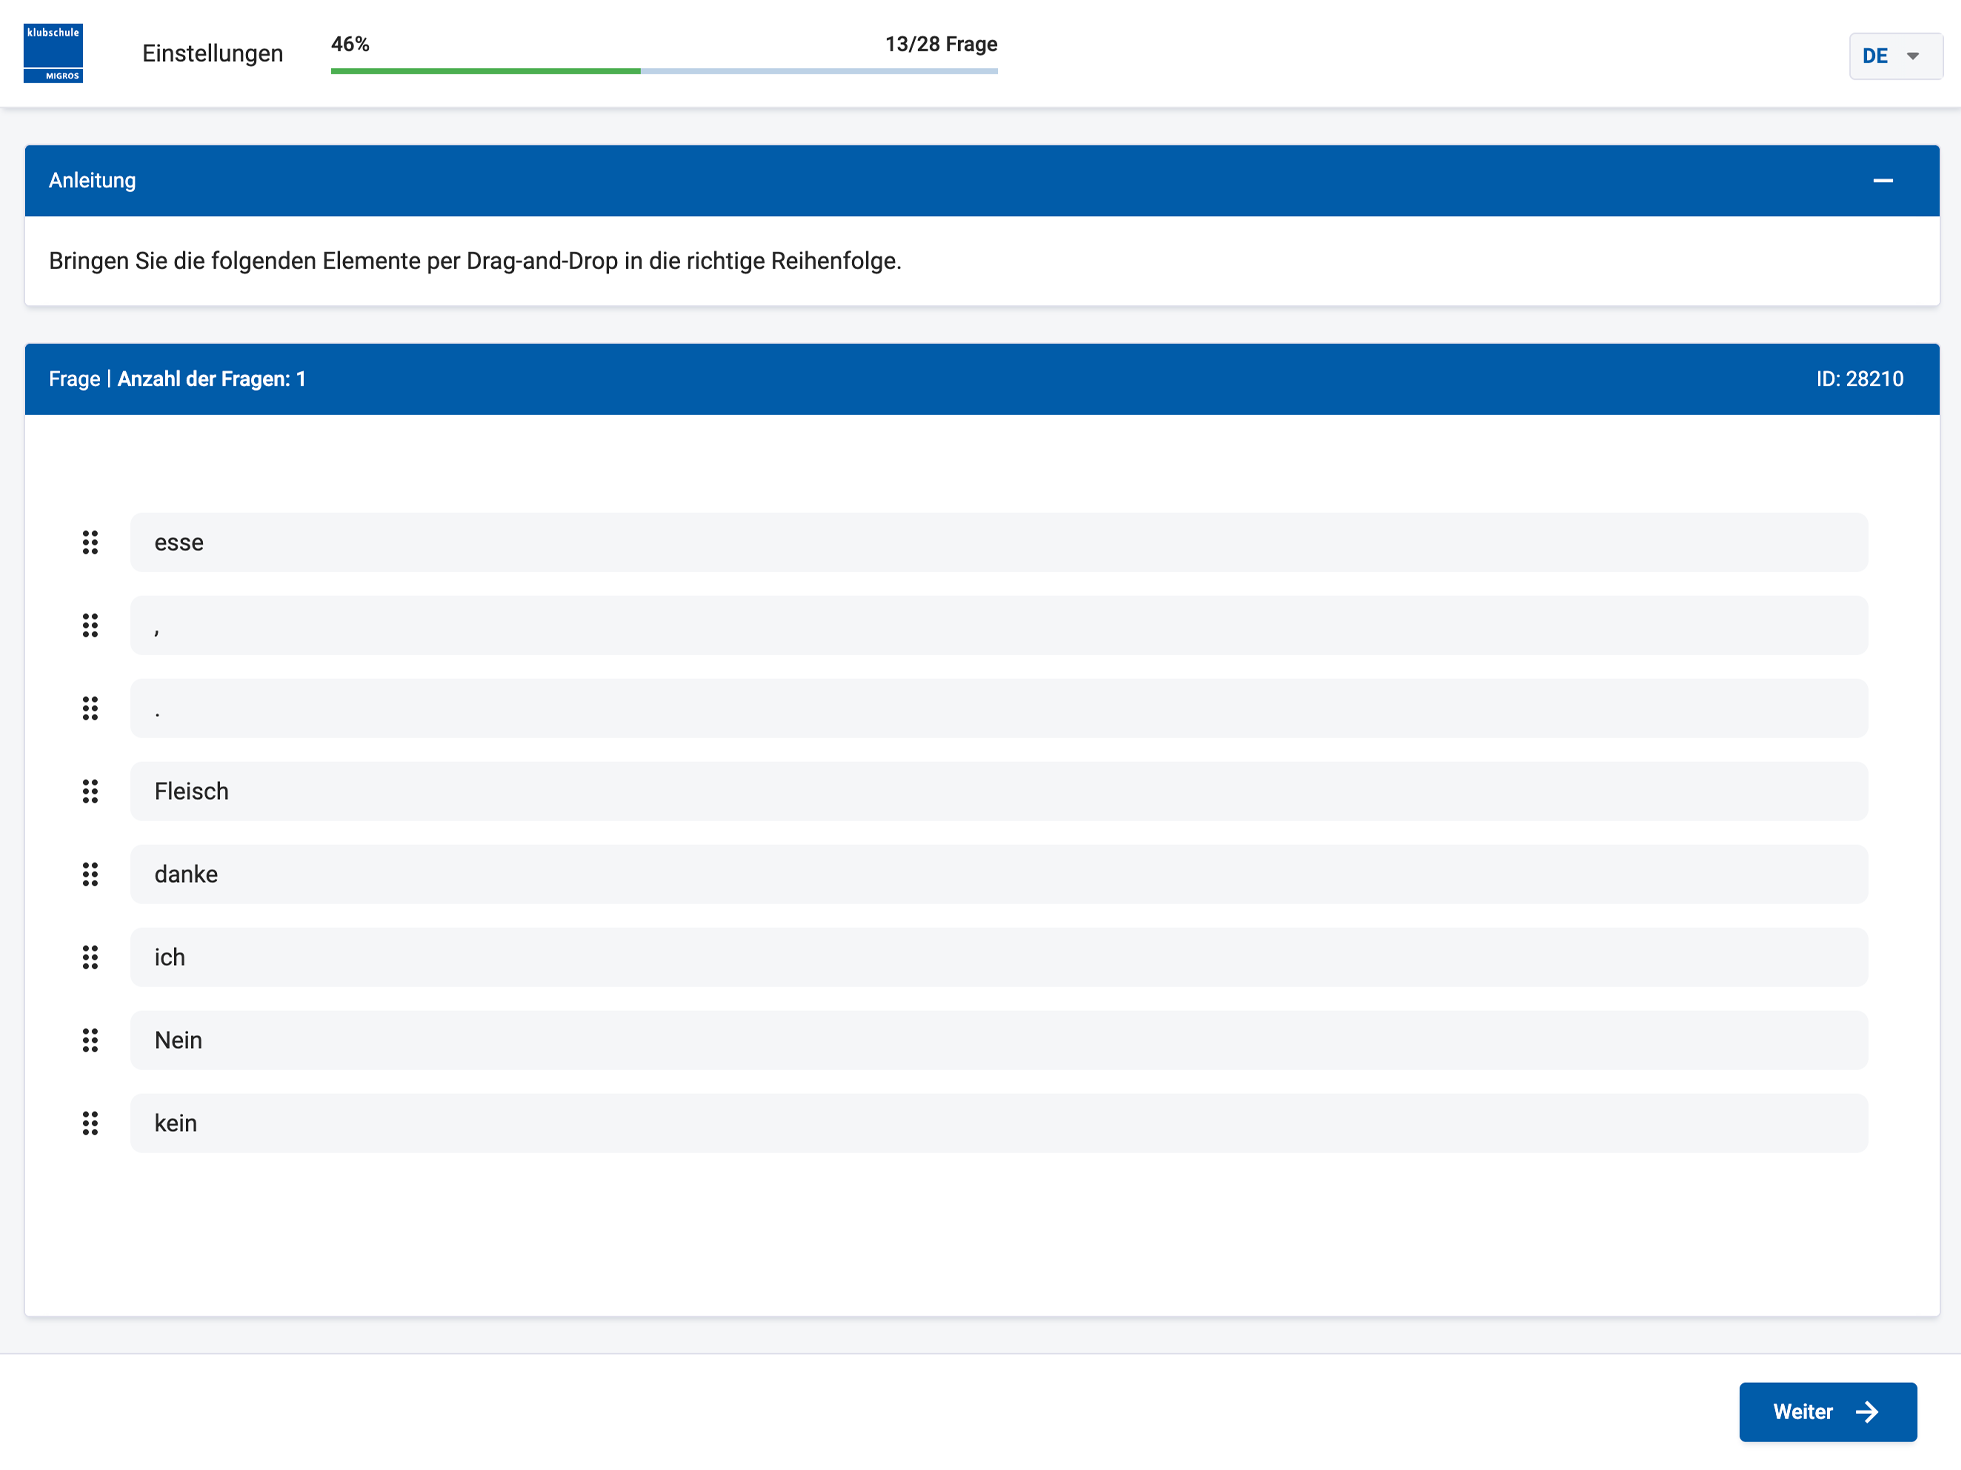
Task: Select the 'kein' word row
Action: pyautogui.click(x=998, y=1123)
